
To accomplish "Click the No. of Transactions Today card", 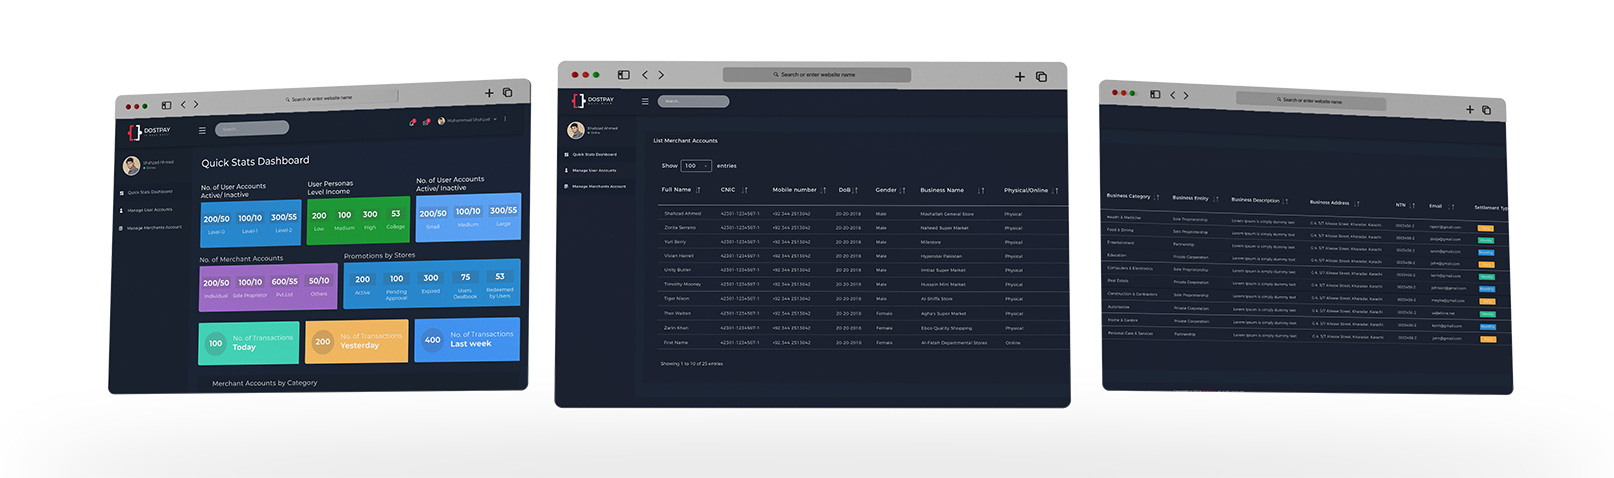I will pos(248,343).
